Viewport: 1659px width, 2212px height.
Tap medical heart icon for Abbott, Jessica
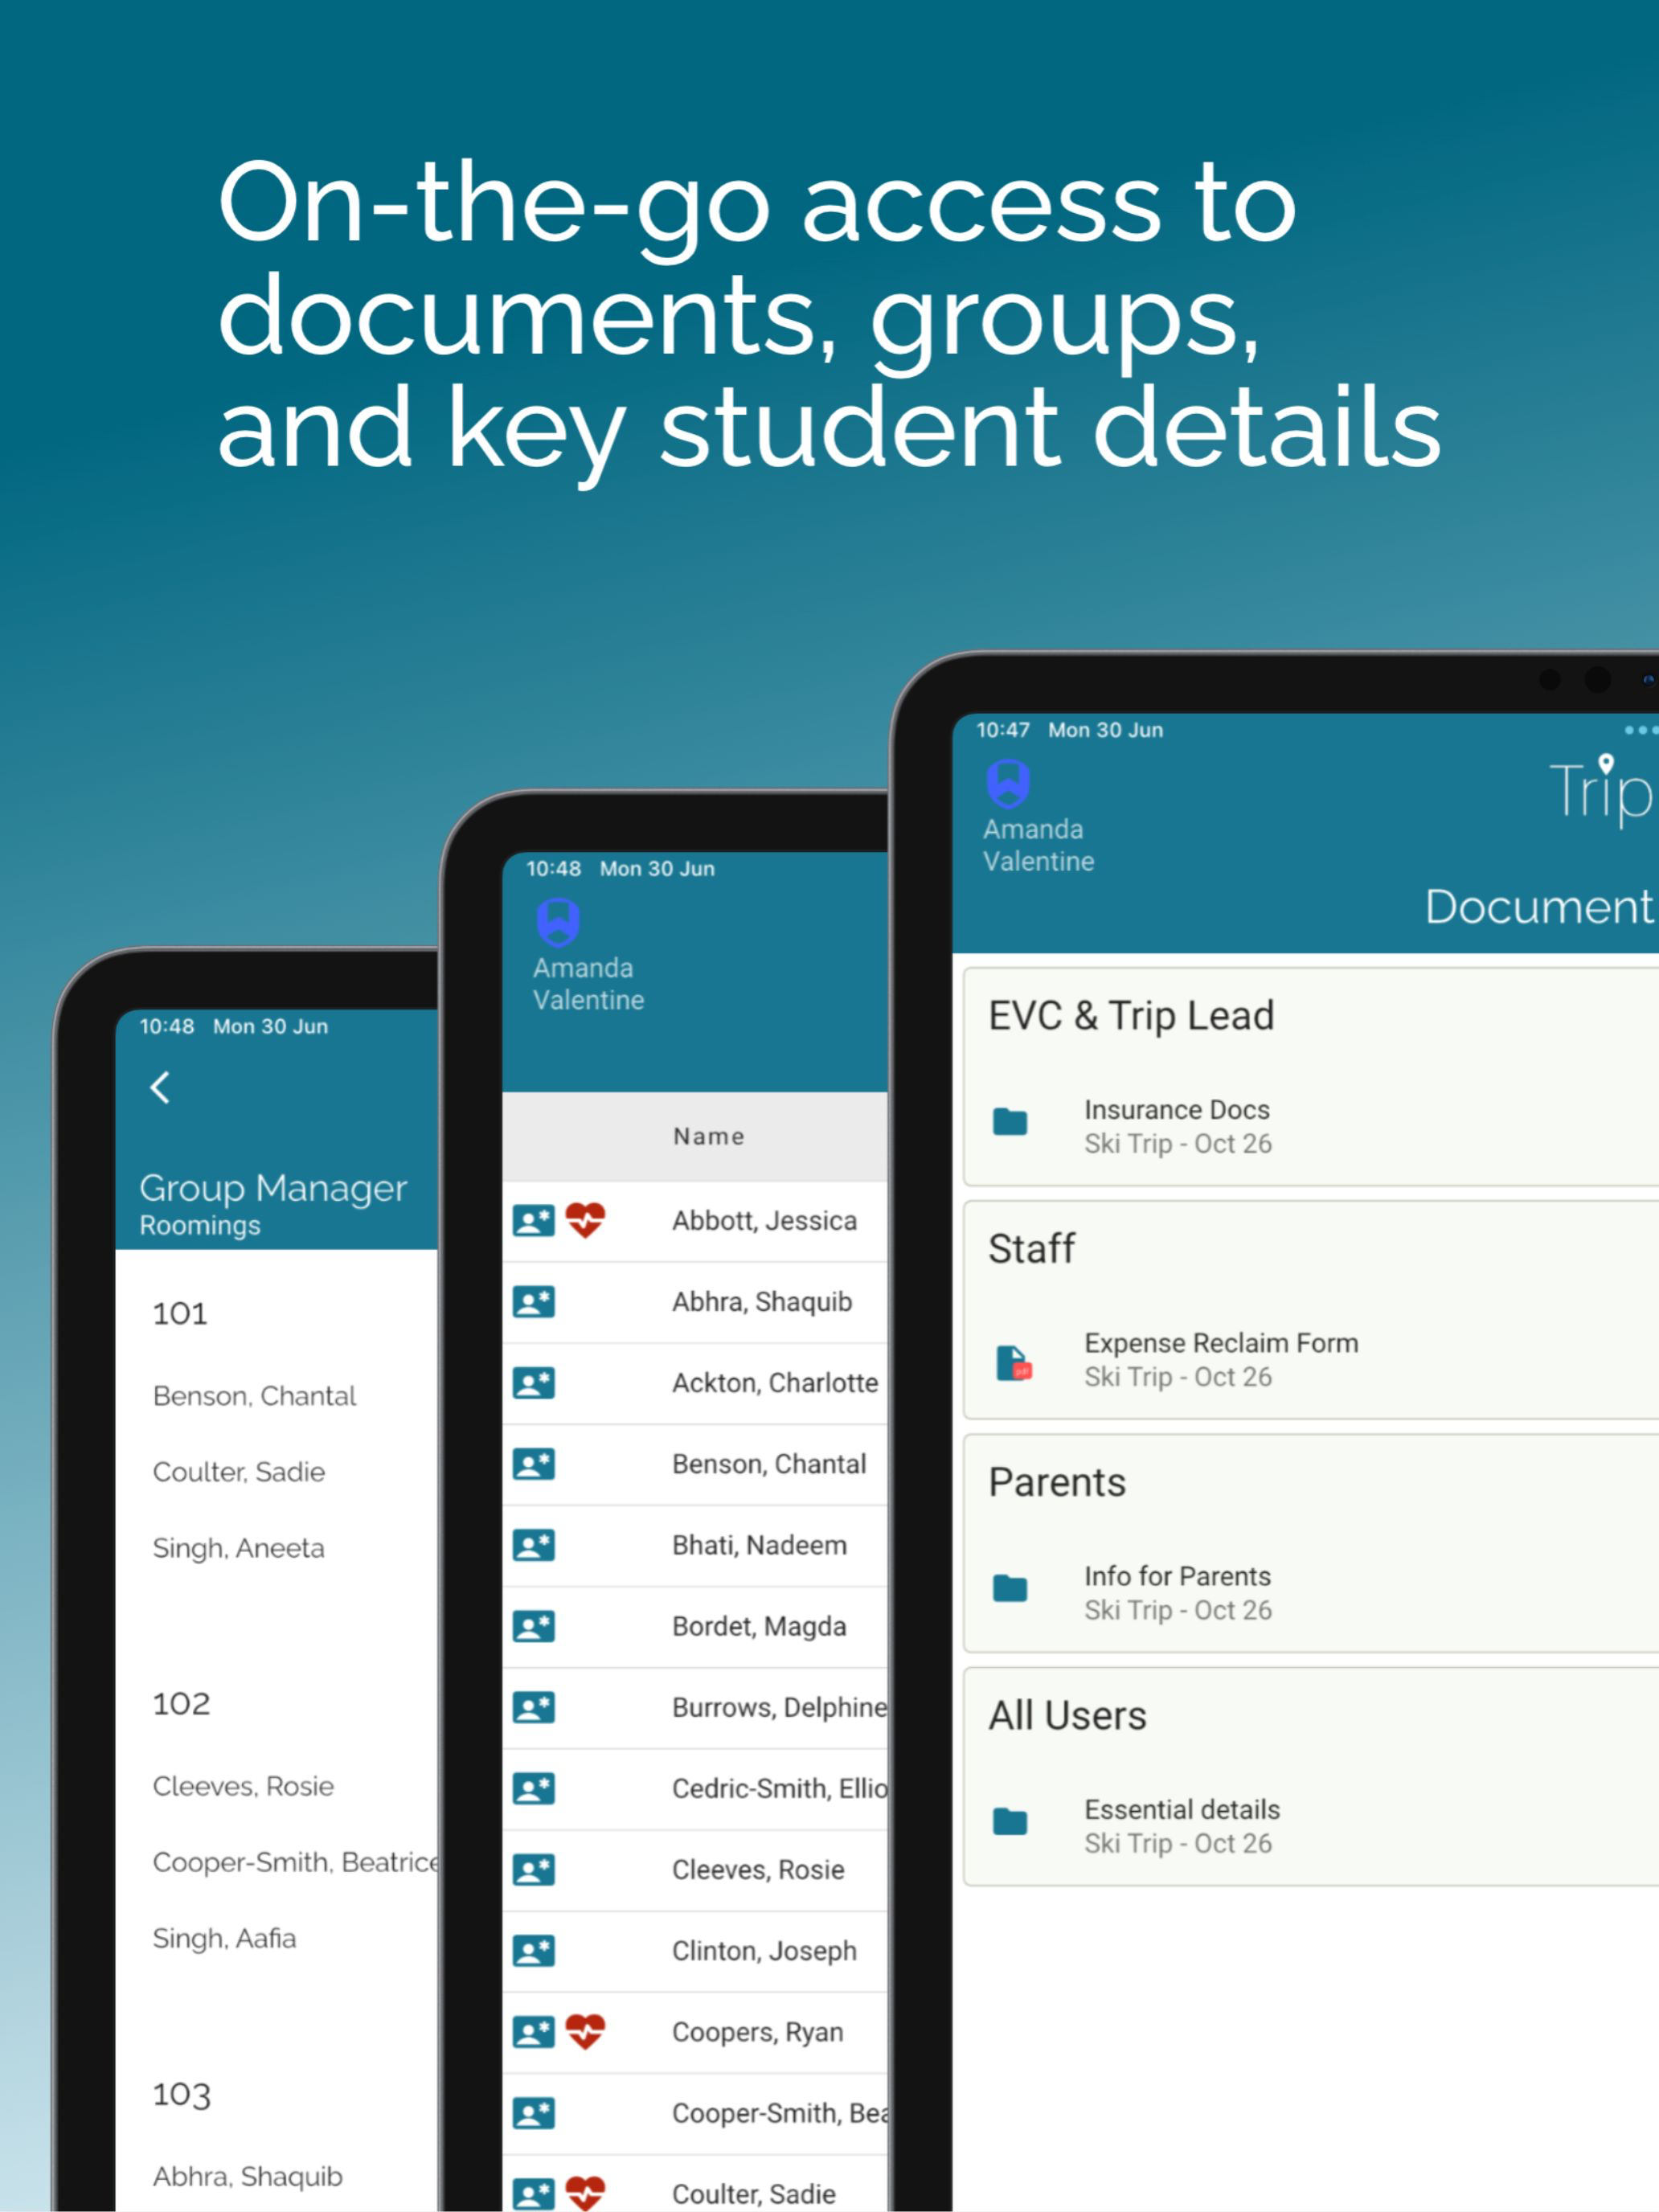[x=585, y=1221]
